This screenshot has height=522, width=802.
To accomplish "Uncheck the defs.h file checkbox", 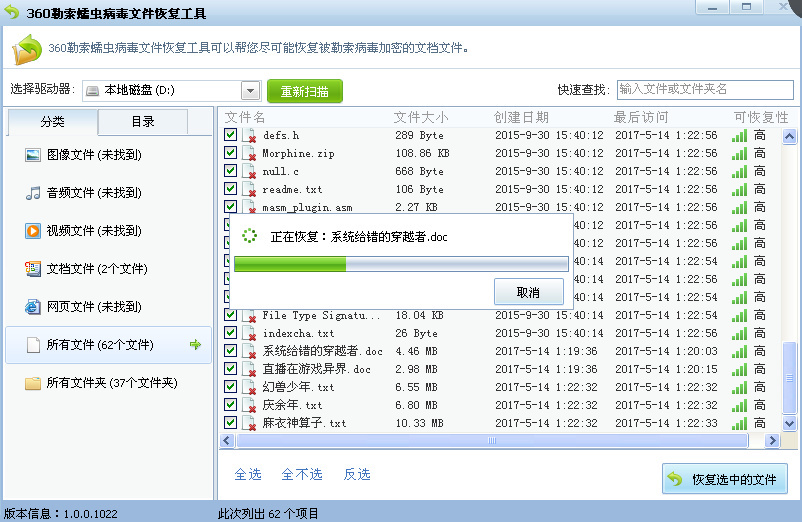I will click(x=230, y=135).
